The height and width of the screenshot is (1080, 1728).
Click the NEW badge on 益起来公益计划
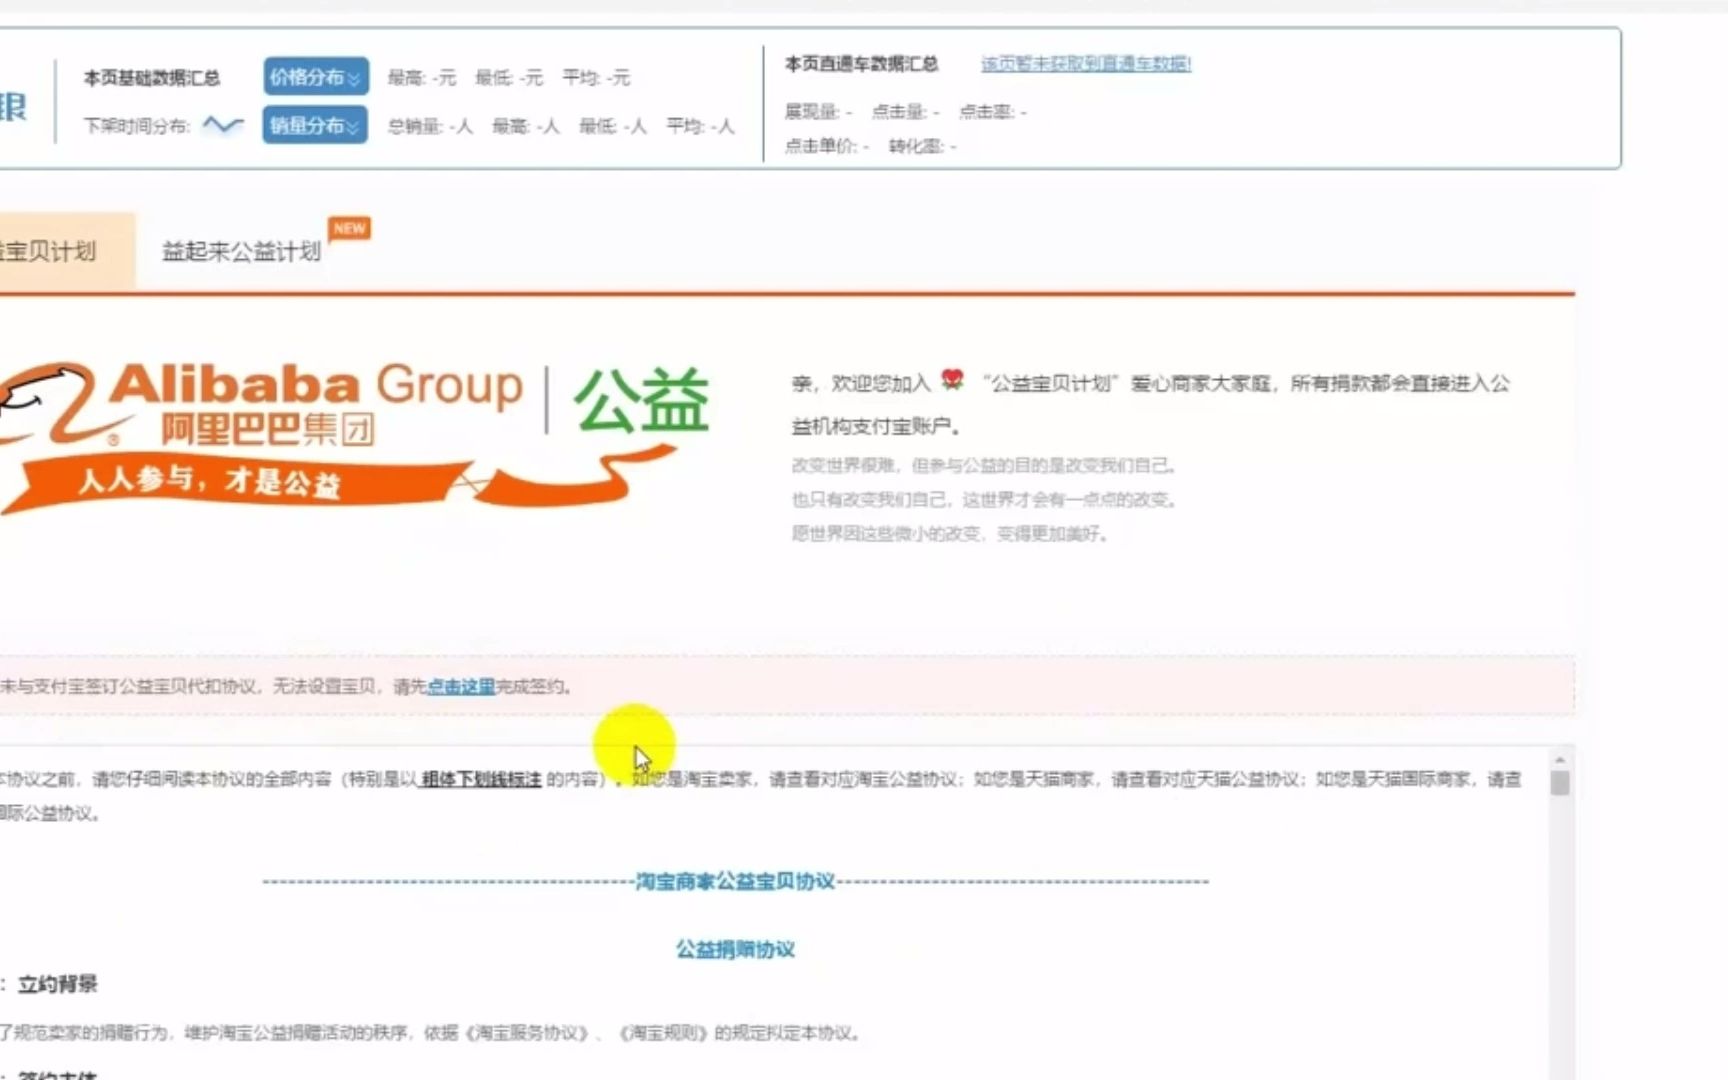click(350, 229)
